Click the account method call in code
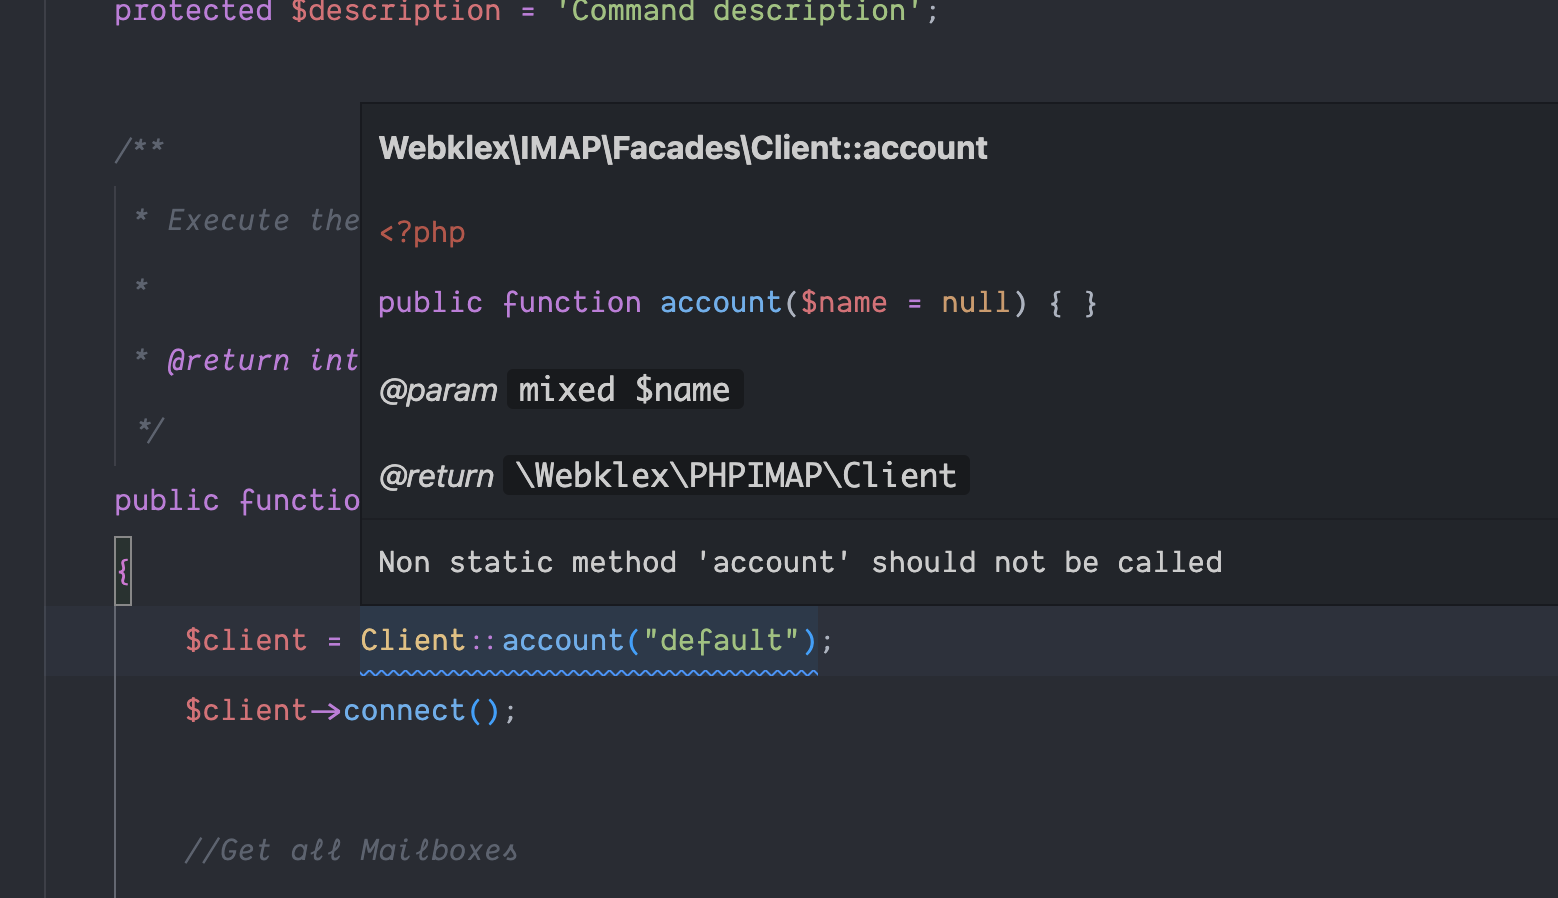Viewport: 1558px width, 898px height. pos(562,640)
